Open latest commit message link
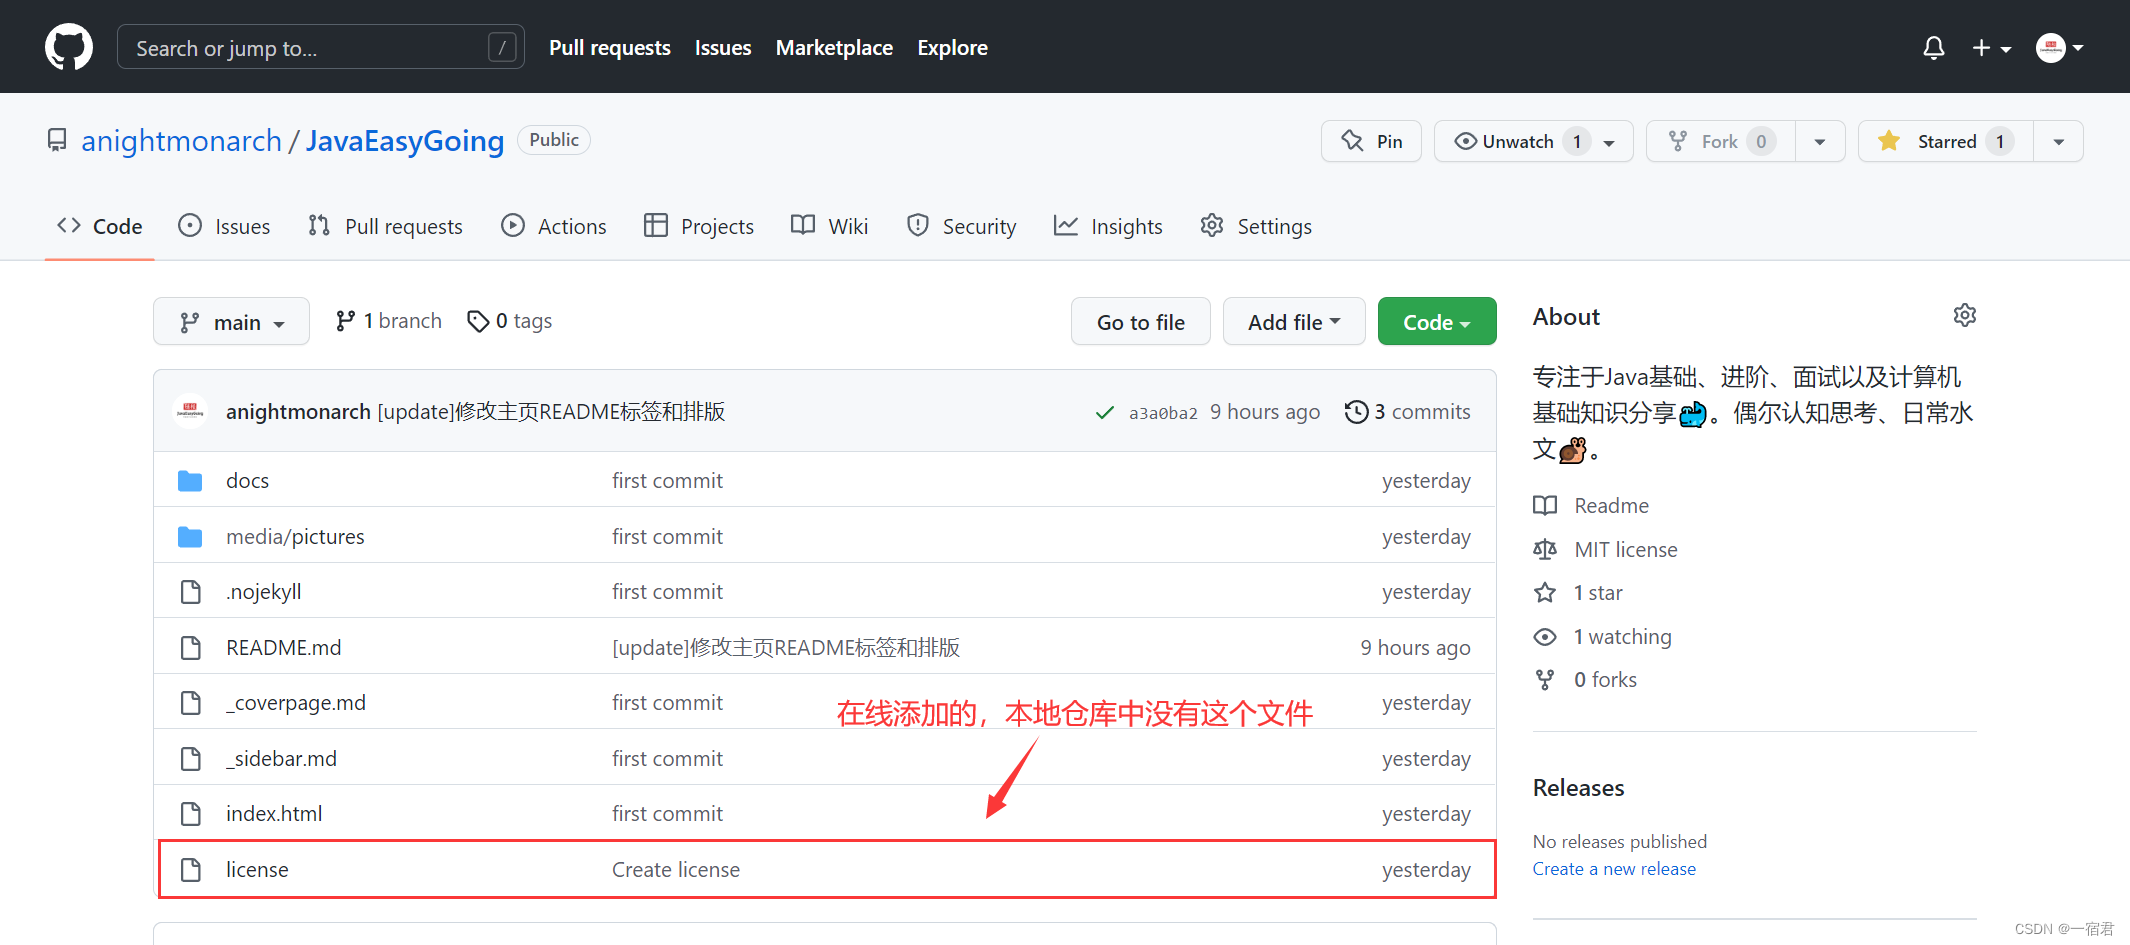This screenshot has width=2130, height=945. (x=551, y=412)
